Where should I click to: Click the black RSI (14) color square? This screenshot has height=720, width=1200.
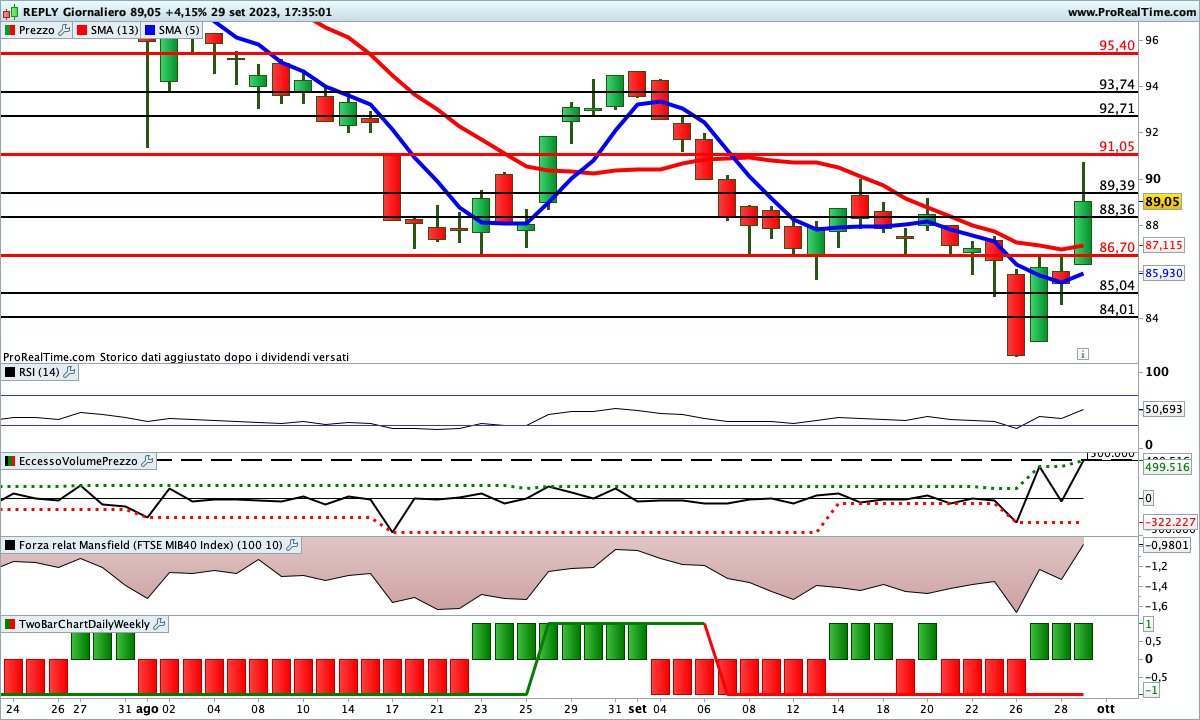10,372
